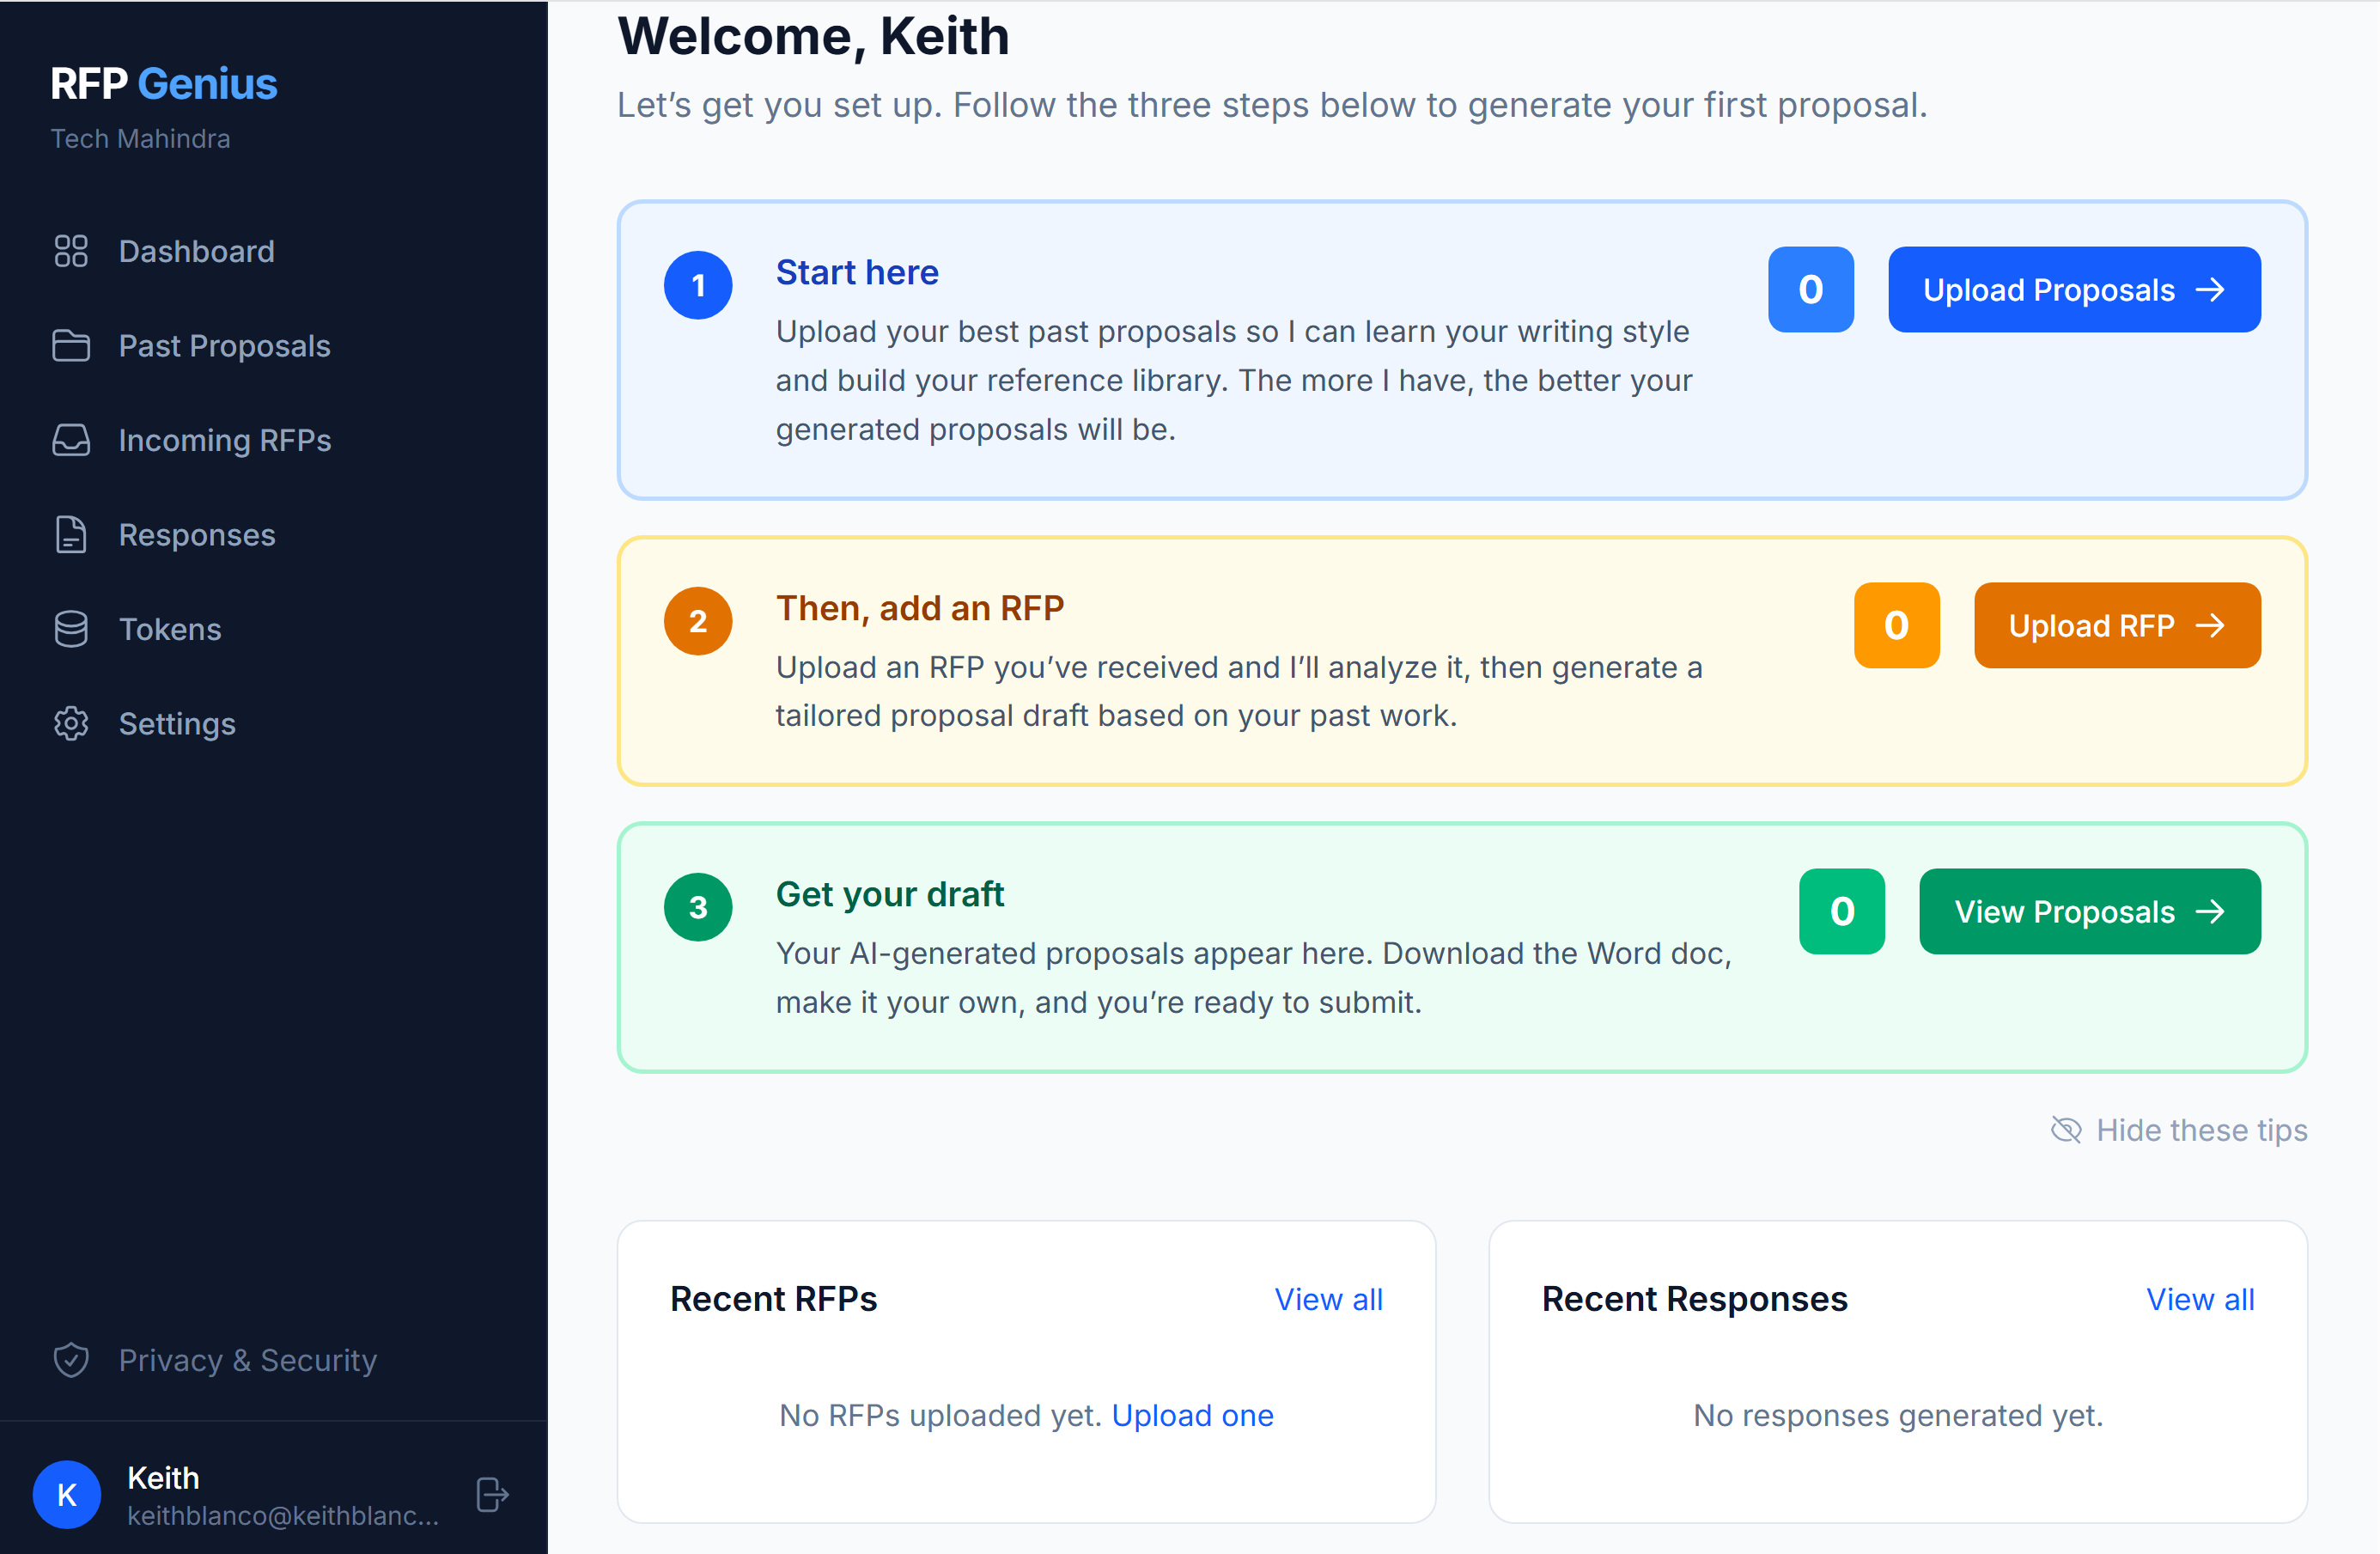Viewport: 2380px width, 1554px height.
Task: Click View all beside Recent Responses
Action: coord(2200,1298)
